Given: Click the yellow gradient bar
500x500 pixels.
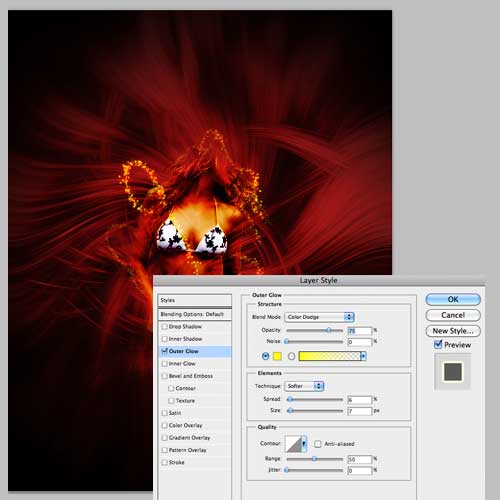Looking at the screenshot, I should coord(330,356).
